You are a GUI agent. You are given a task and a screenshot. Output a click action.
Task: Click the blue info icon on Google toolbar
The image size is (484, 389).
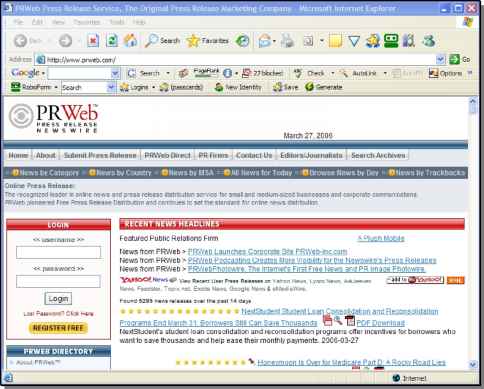227,73
